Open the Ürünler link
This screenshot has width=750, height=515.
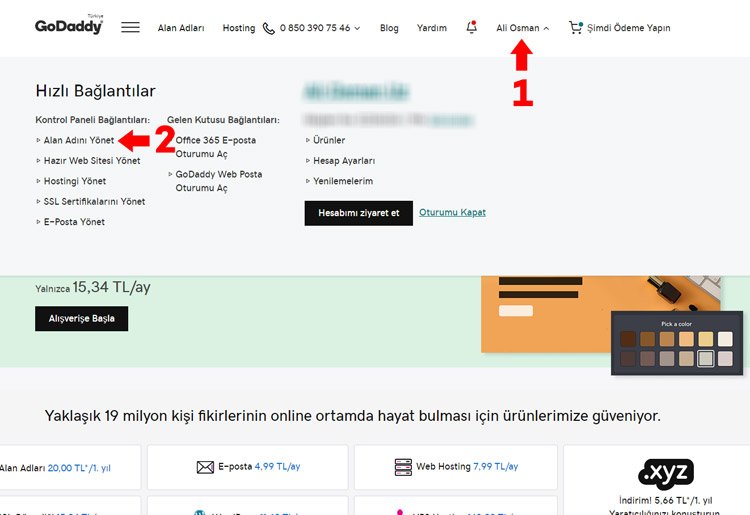point(329,140)
